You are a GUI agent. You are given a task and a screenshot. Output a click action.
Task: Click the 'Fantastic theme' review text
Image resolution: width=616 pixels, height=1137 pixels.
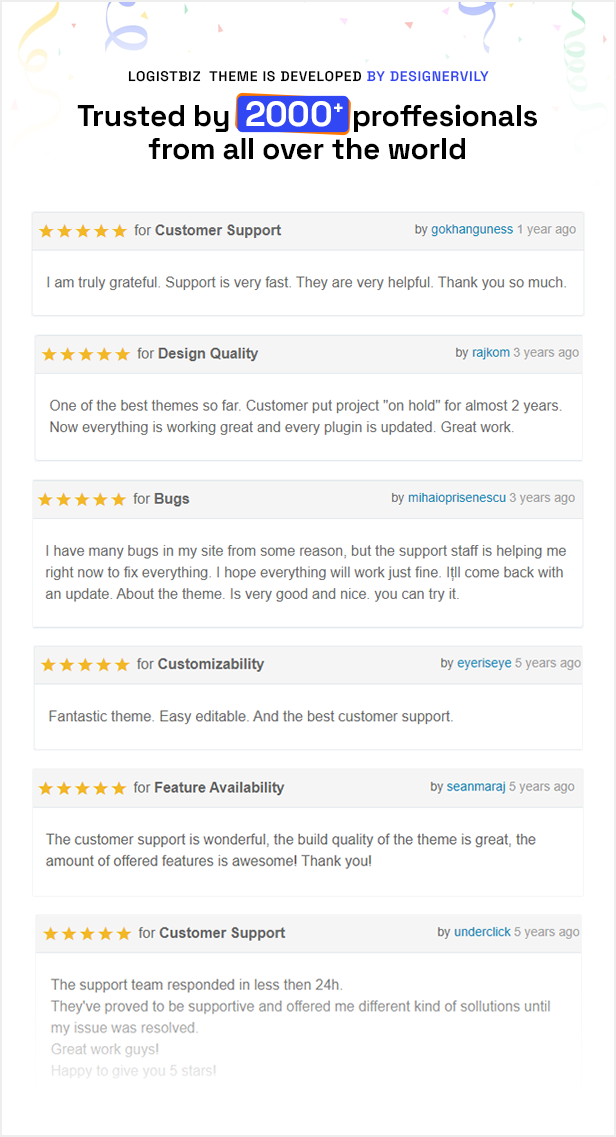pyautogui.click(x=251, y=717)
